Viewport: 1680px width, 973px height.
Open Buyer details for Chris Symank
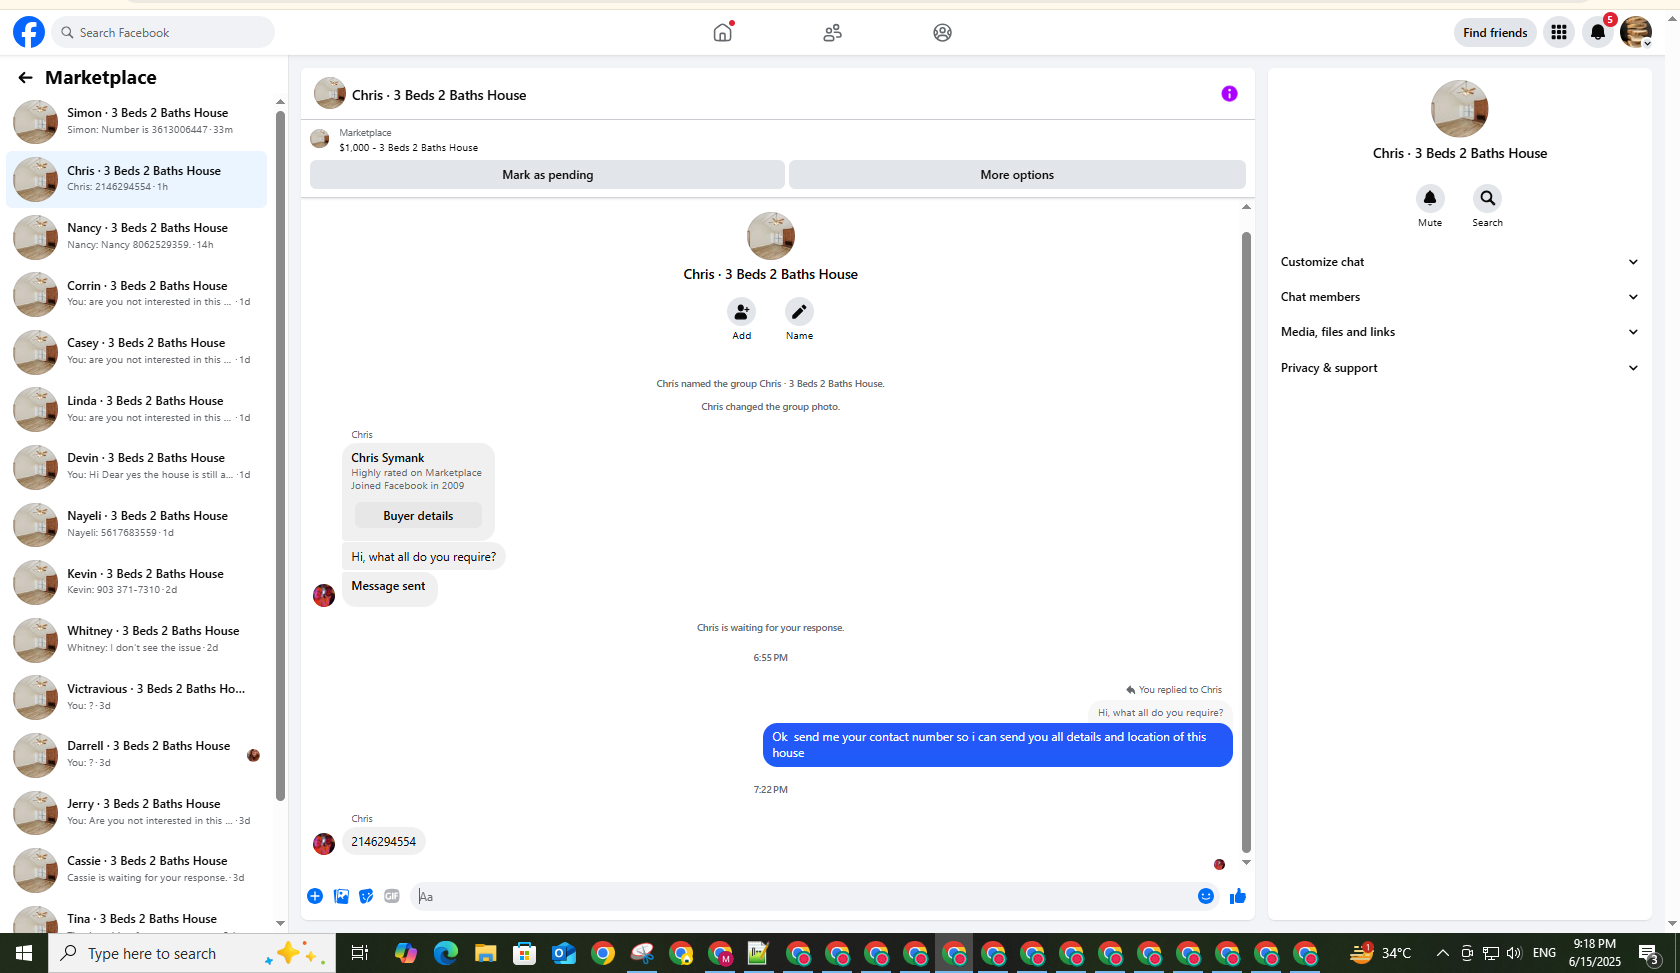tap(418, 516)
